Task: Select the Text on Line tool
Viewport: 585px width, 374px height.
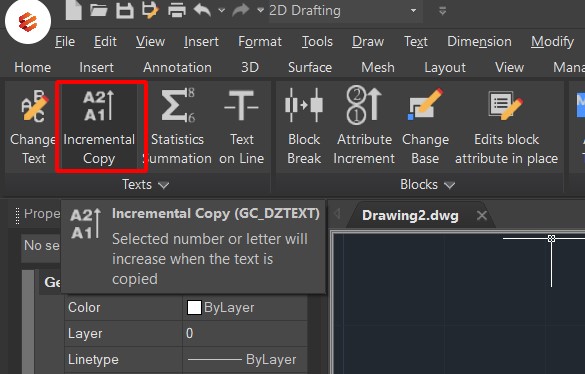Action: click(x=242, y=127)
